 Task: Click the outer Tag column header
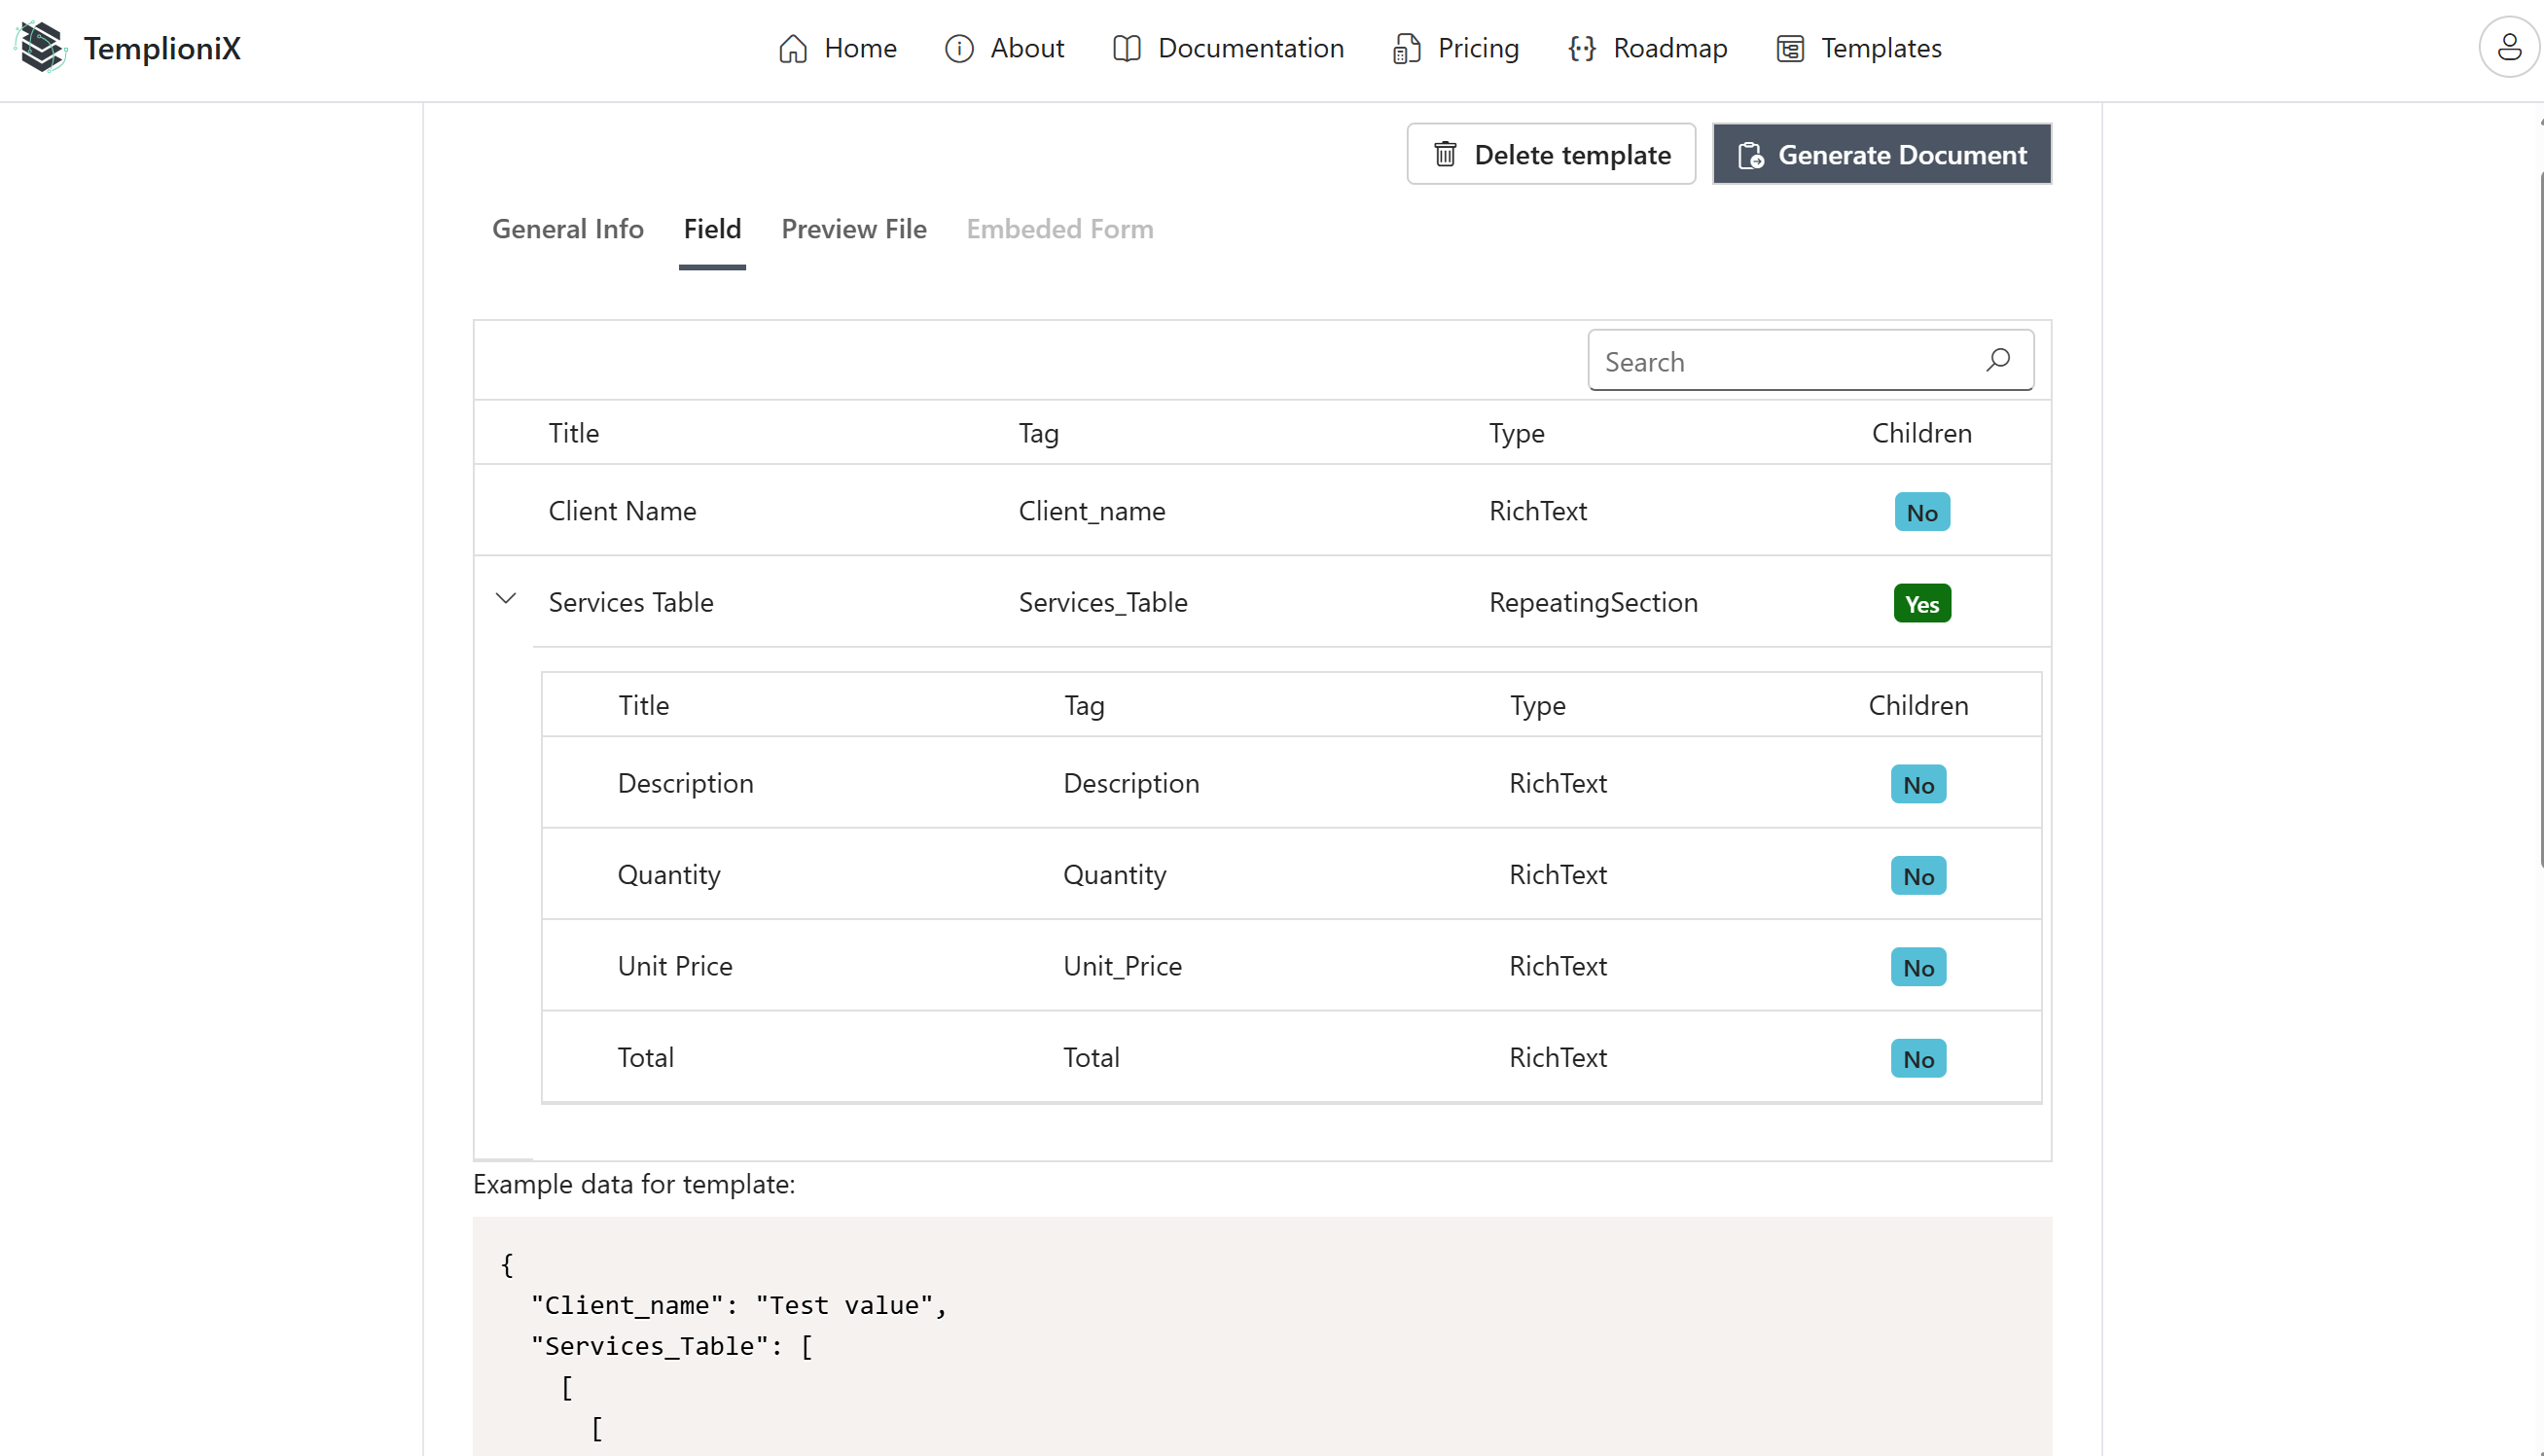coord(1038,433)
